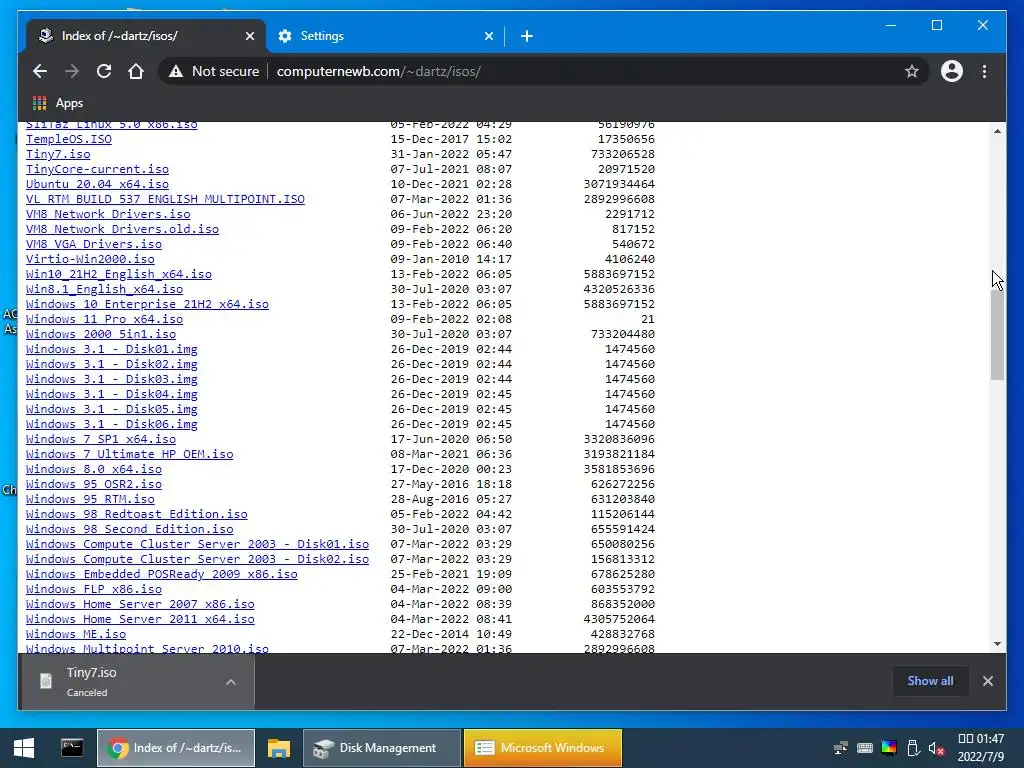Download VM8_VGA_Drivers.iso

click(94, 244)
